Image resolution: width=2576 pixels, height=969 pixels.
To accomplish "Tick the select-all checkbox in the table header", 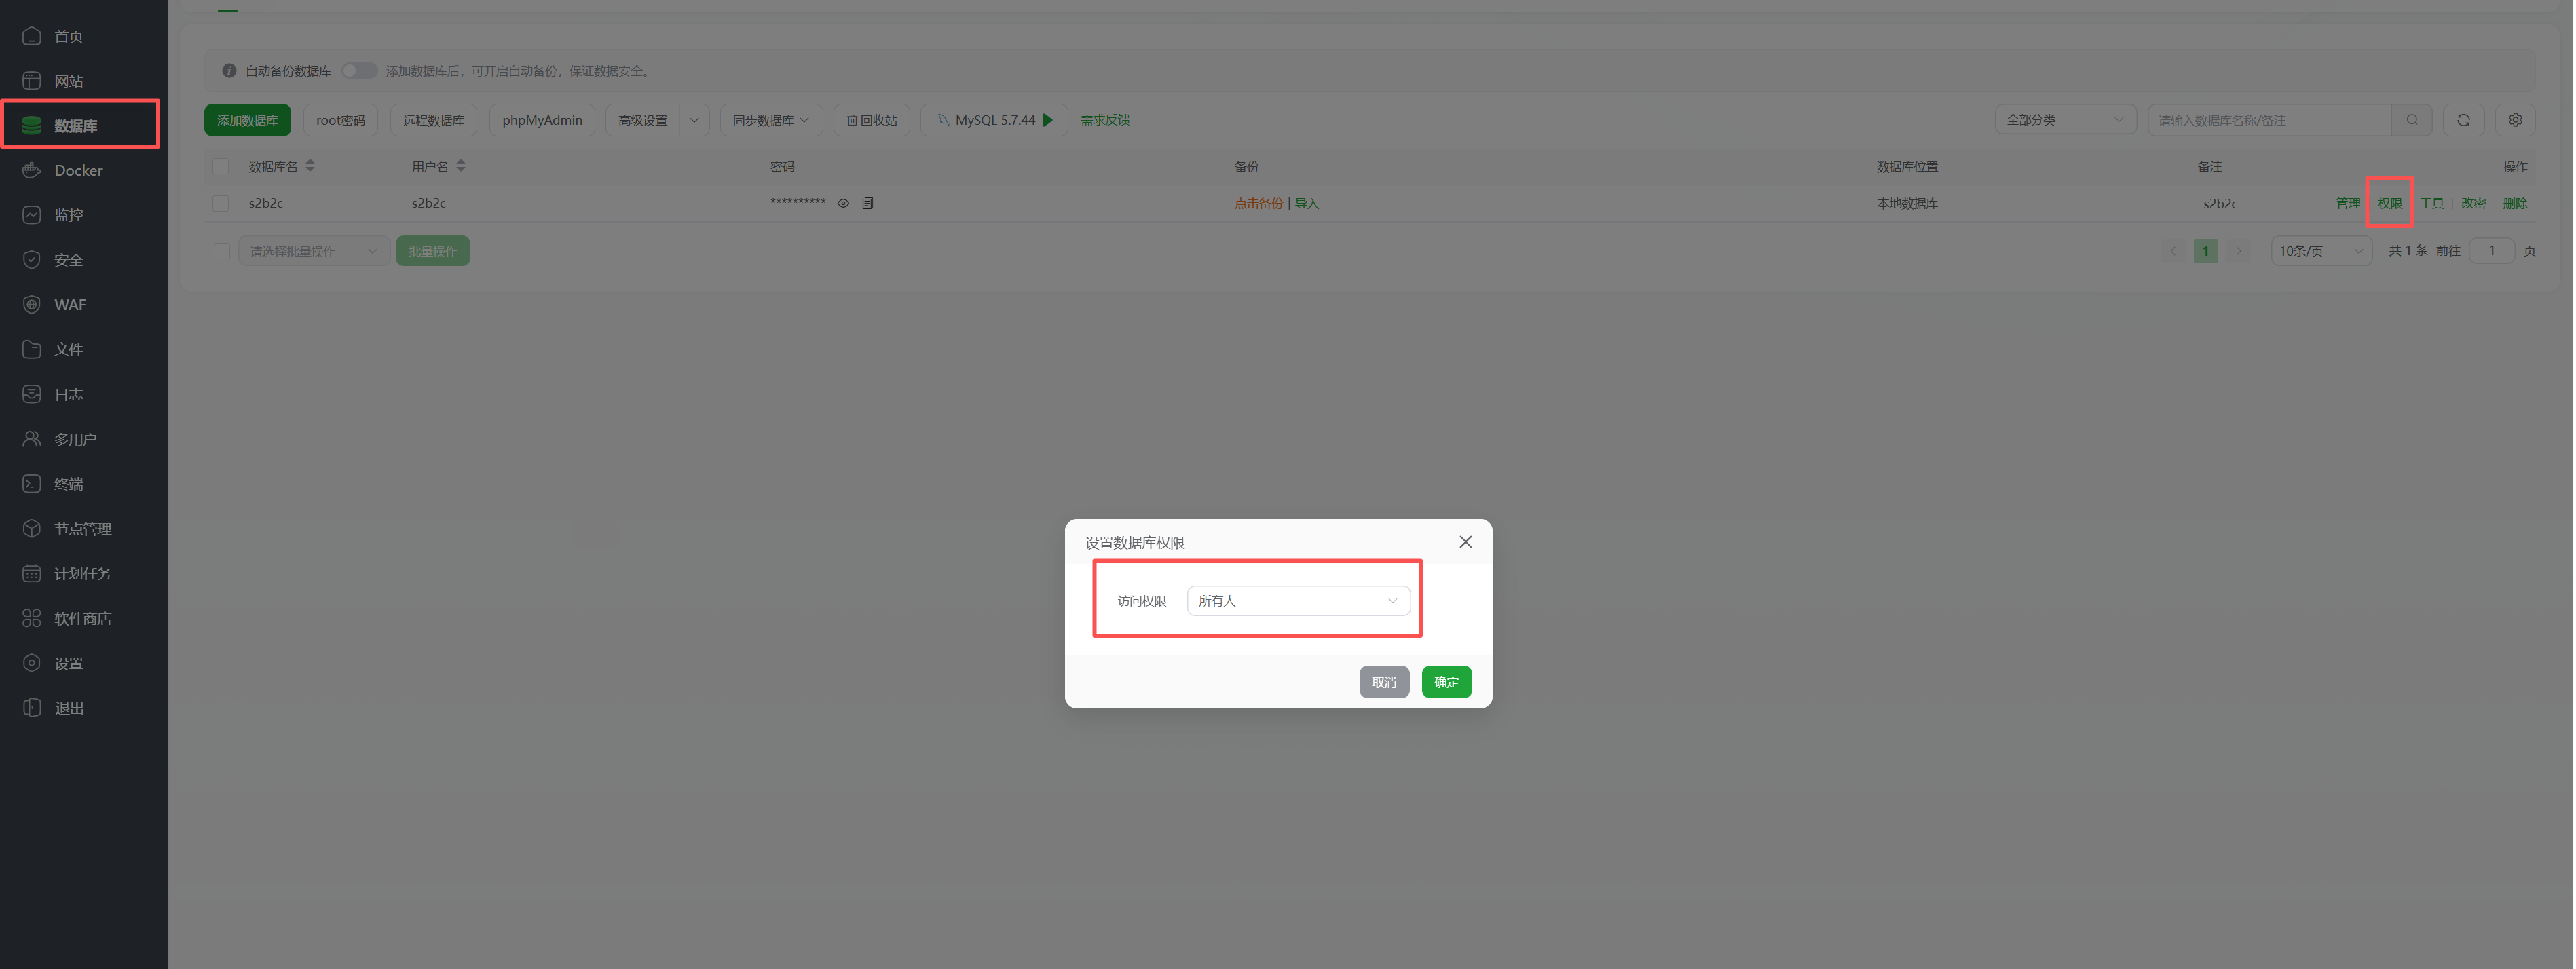I will [x=221, y=166].
